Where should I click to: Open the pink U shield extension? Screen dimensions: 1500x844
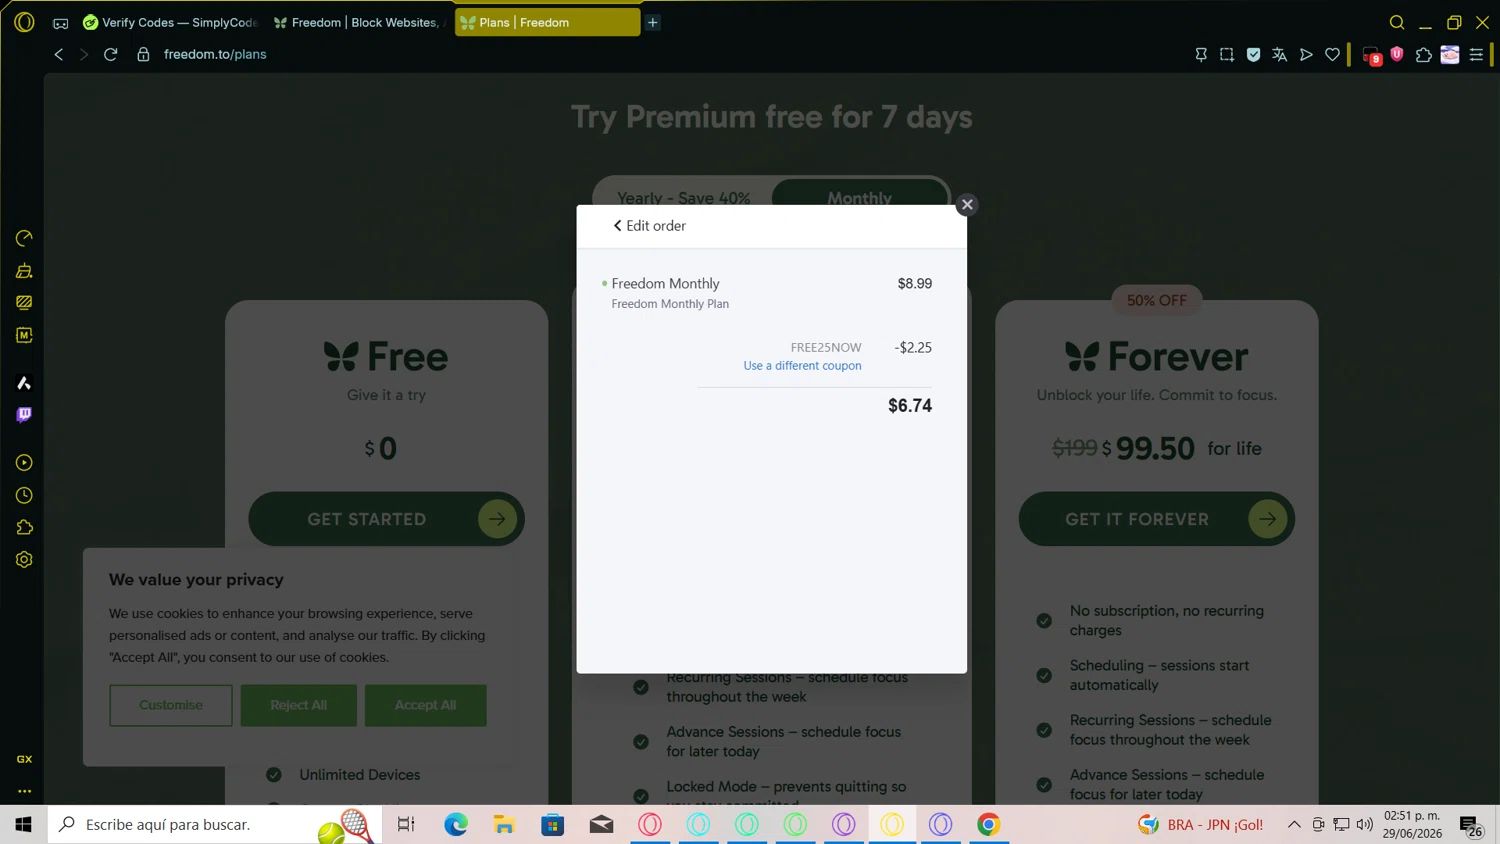pos(1397,54)
